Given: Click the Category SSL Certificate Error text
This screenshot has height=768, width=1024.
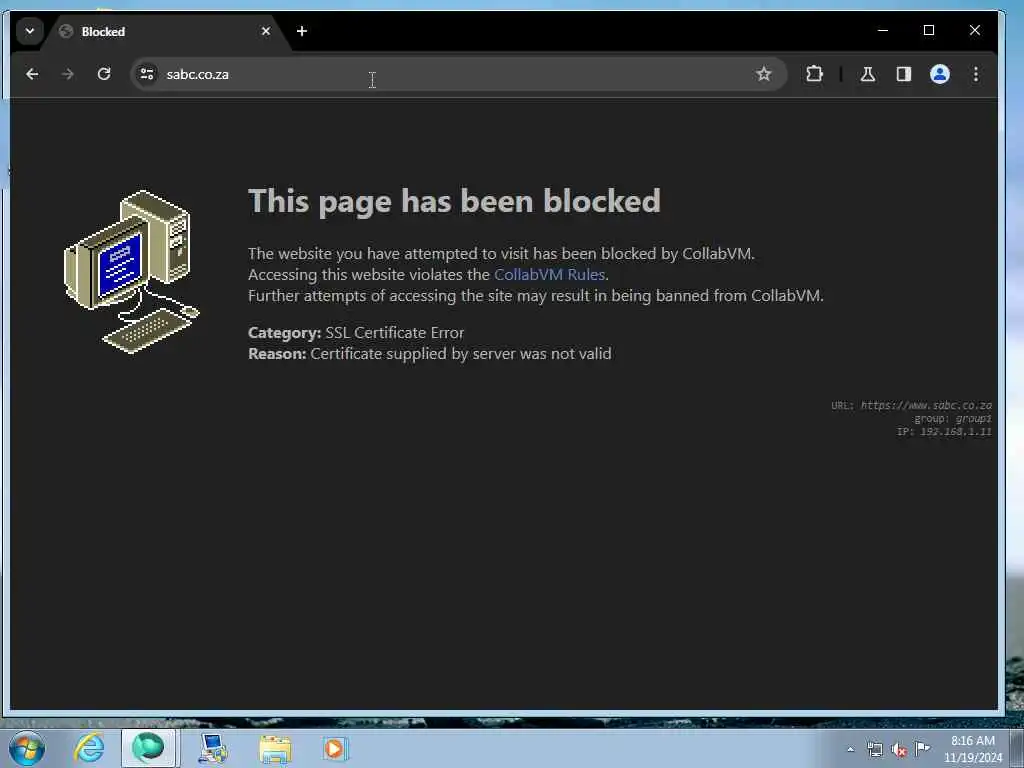Looking at the screenshot, I should click(x=356, y=332).
